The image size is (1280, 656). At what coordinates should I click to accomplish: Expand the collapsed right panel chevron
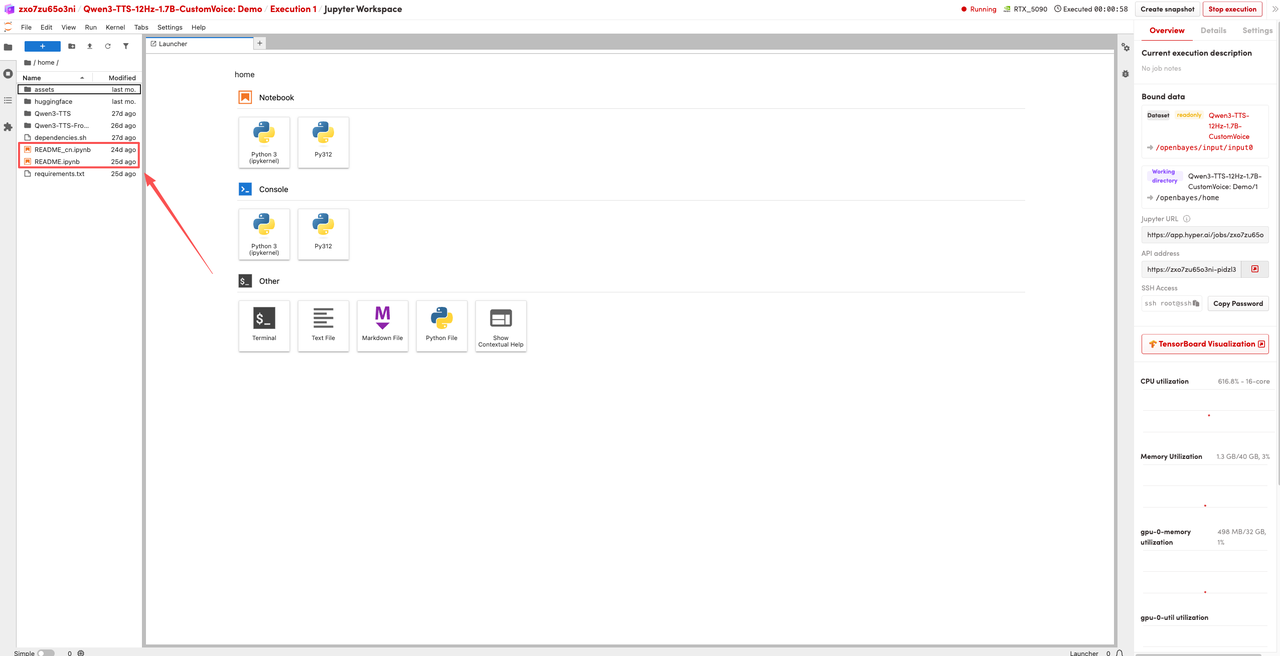click(1274, 9)
